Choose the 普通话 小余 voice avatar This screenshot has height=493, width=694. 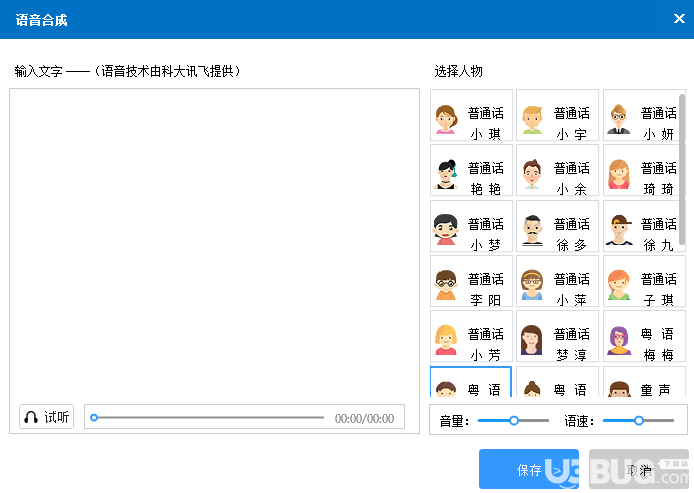pyautogui.click(x=557, y=170)
